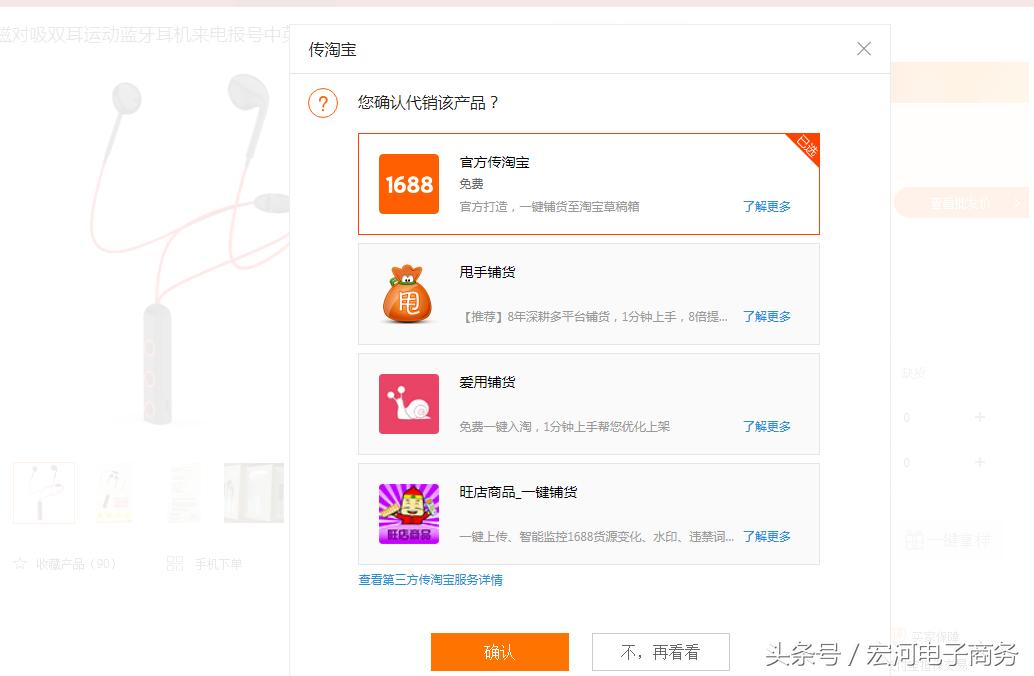Increase quantity with the plus stepper
This screenshot has height=676, width=1034.
point(980,418)
